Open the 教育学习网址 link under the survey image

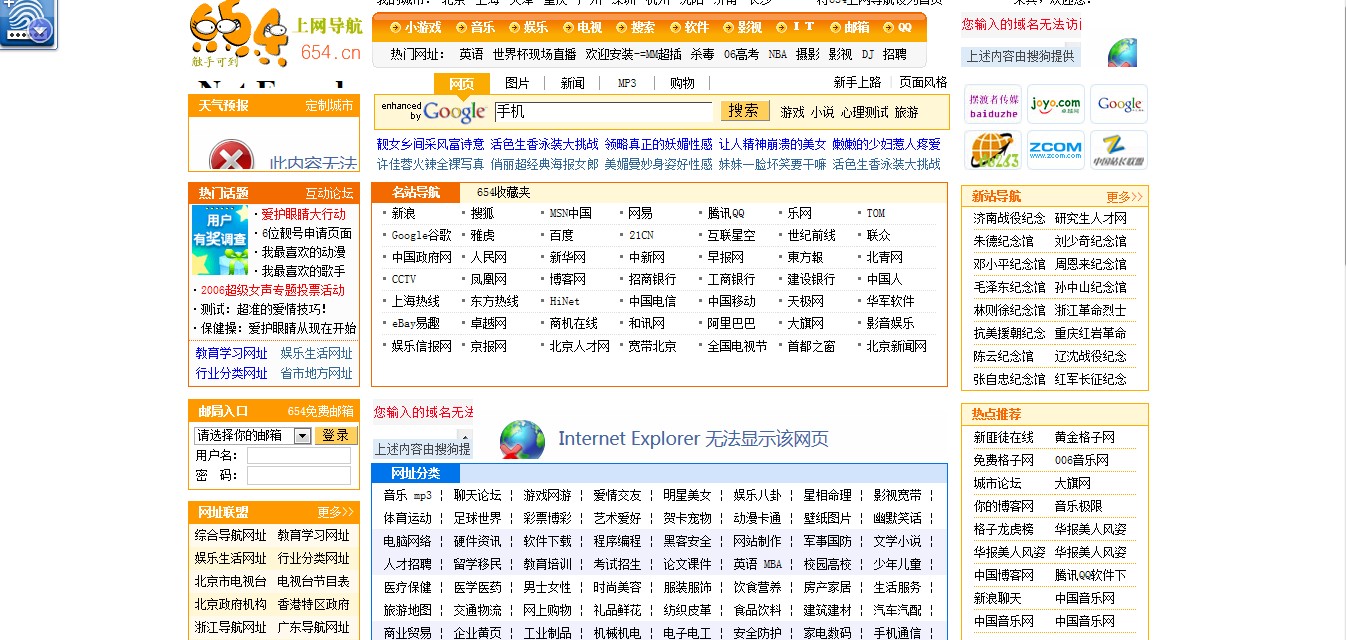click(232, 353)
